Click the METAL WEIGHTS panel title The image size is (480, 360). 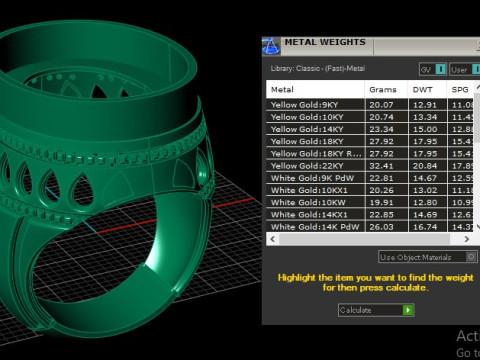[325, 42]
